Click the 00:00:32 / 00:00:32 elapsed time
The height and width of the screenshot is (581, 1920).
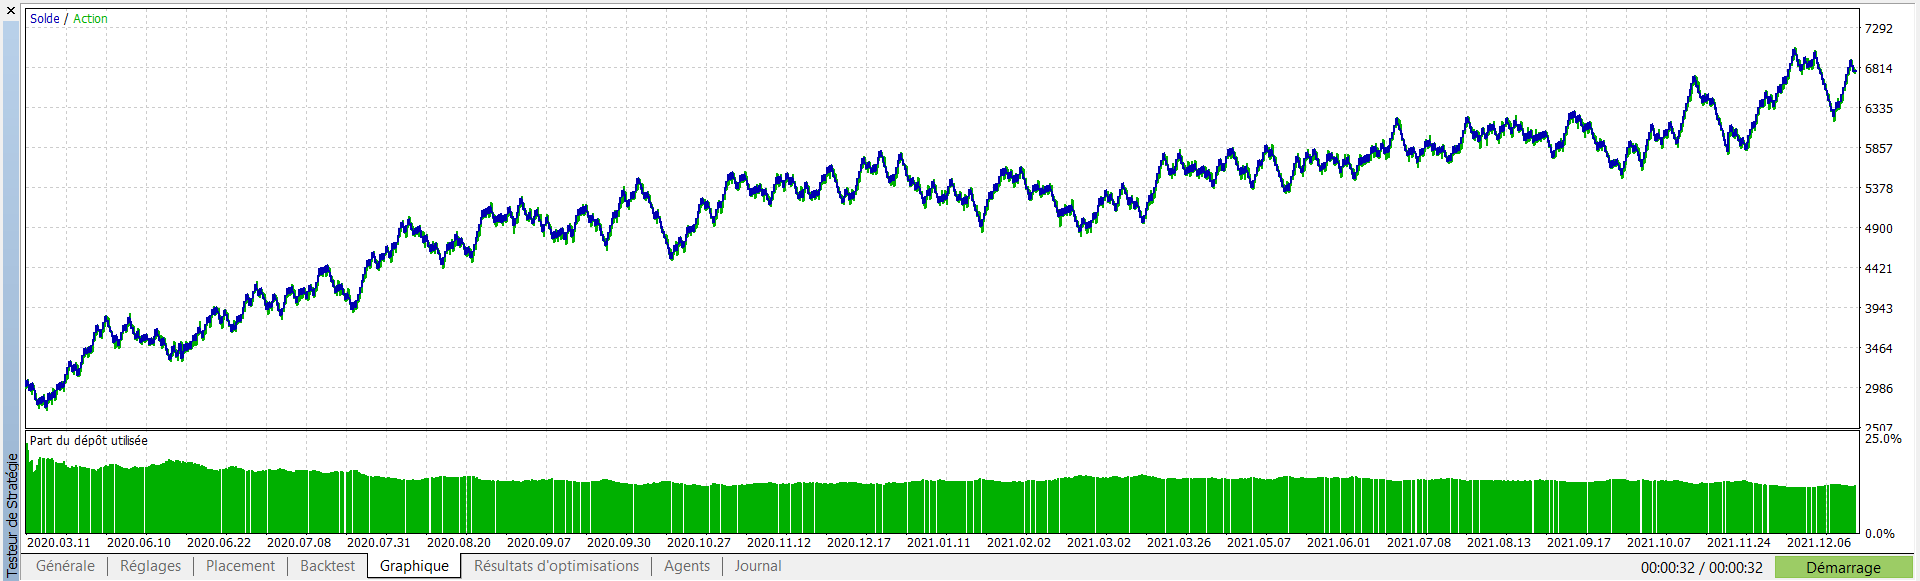pos(1702,568)
